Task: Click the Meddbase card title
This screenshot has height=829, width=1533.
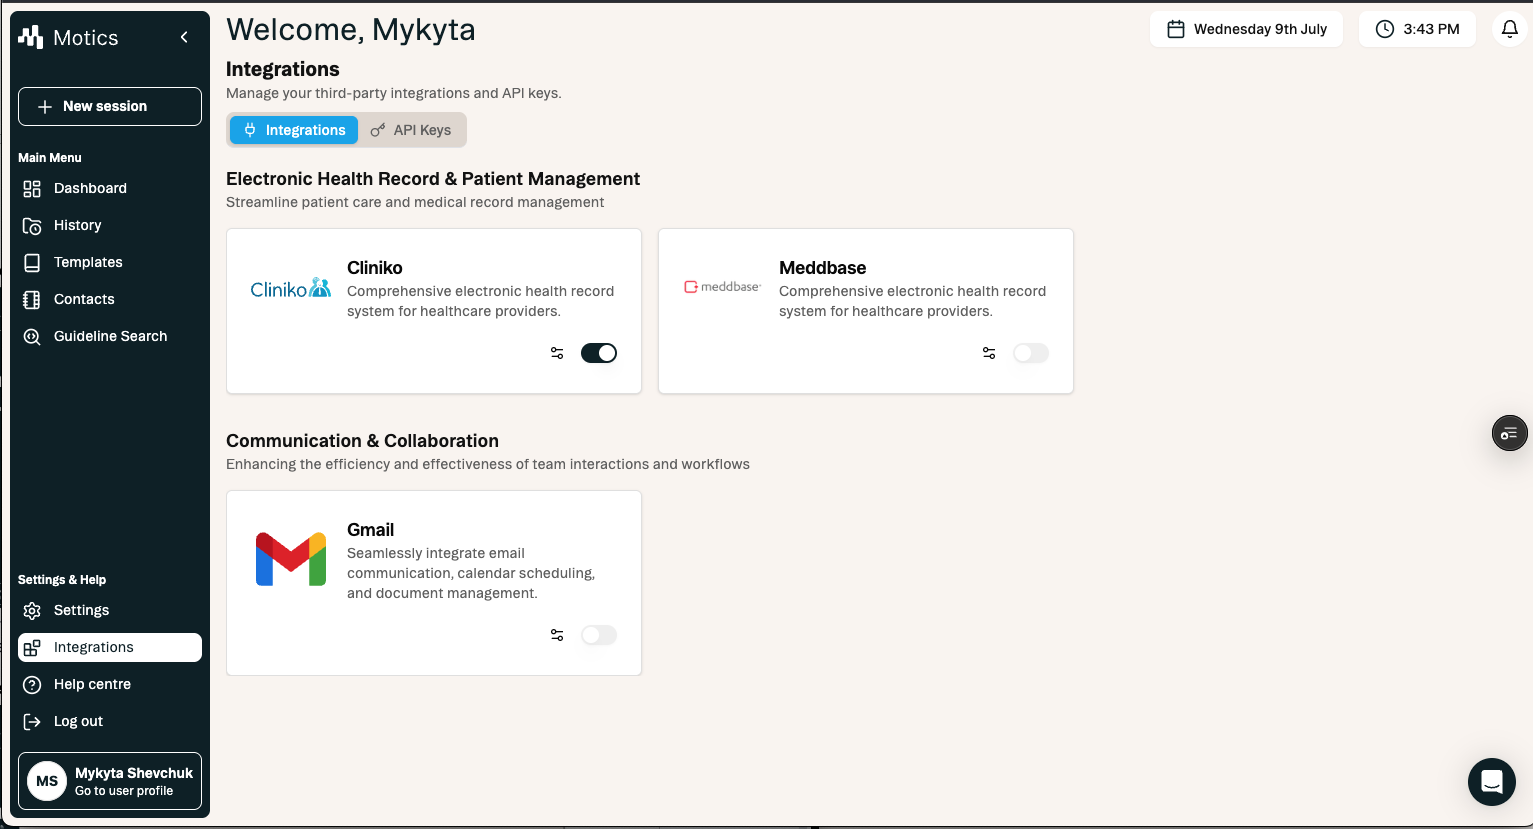Action: tap(823, 268)
